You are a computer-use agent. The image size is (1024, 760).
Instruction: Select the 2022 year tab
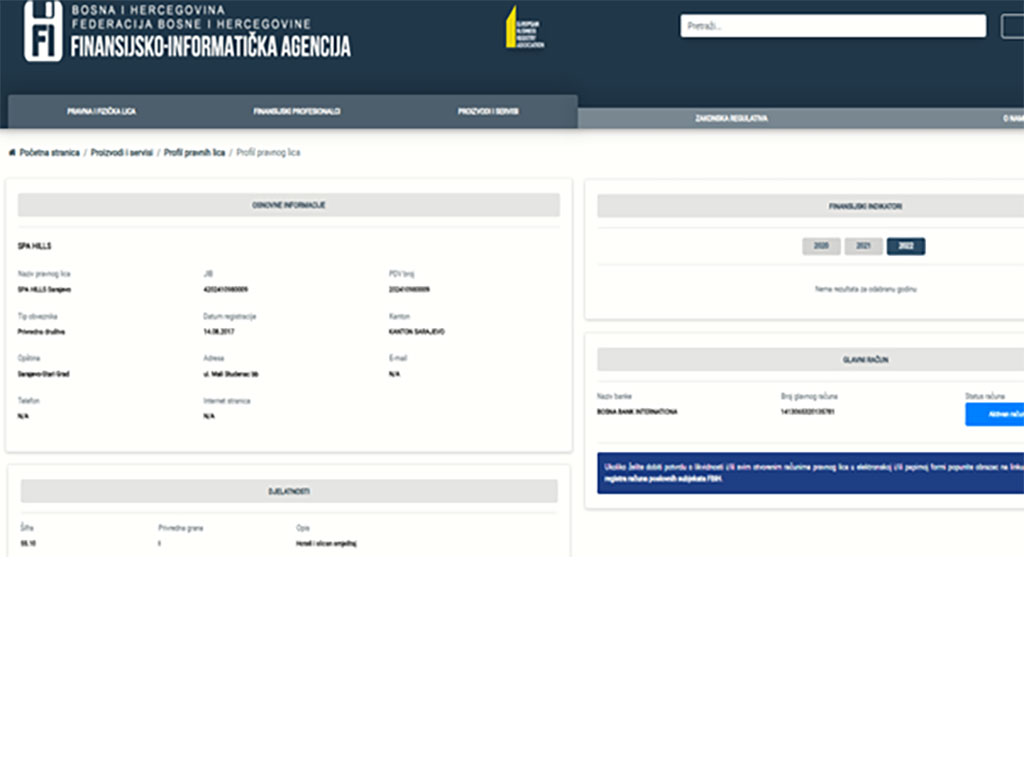(x=906, y=246)
